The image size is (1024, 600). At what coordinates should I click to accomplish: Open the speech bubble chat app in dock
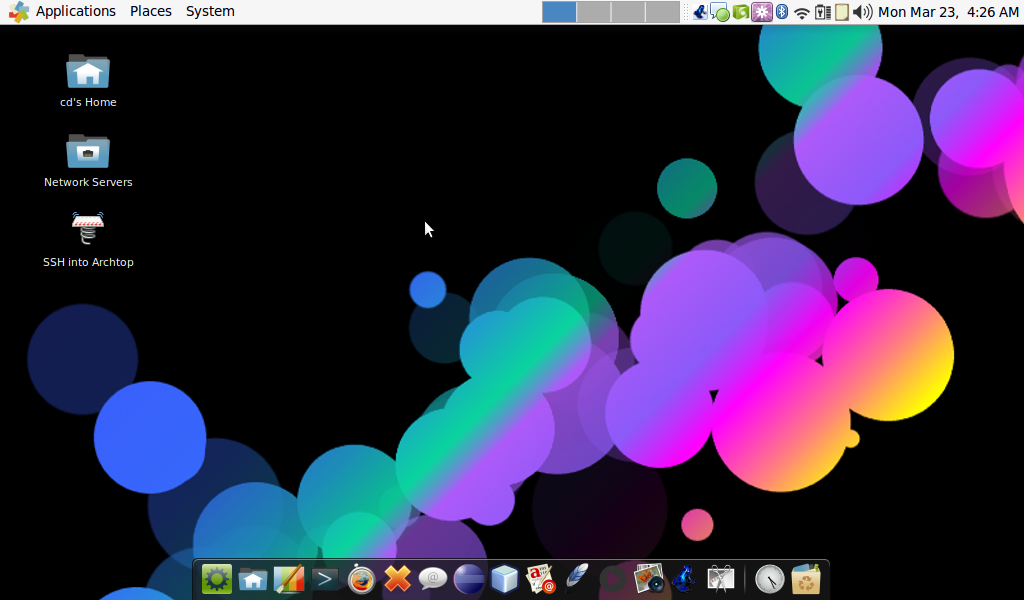coord(433,579)
